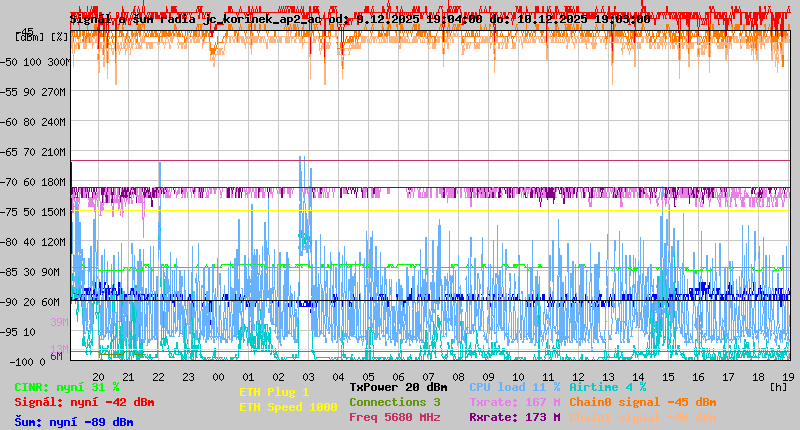Screen dimensions: 800x430
Task: Click the 00 hour tick on time axis
Action: [218, 376]
